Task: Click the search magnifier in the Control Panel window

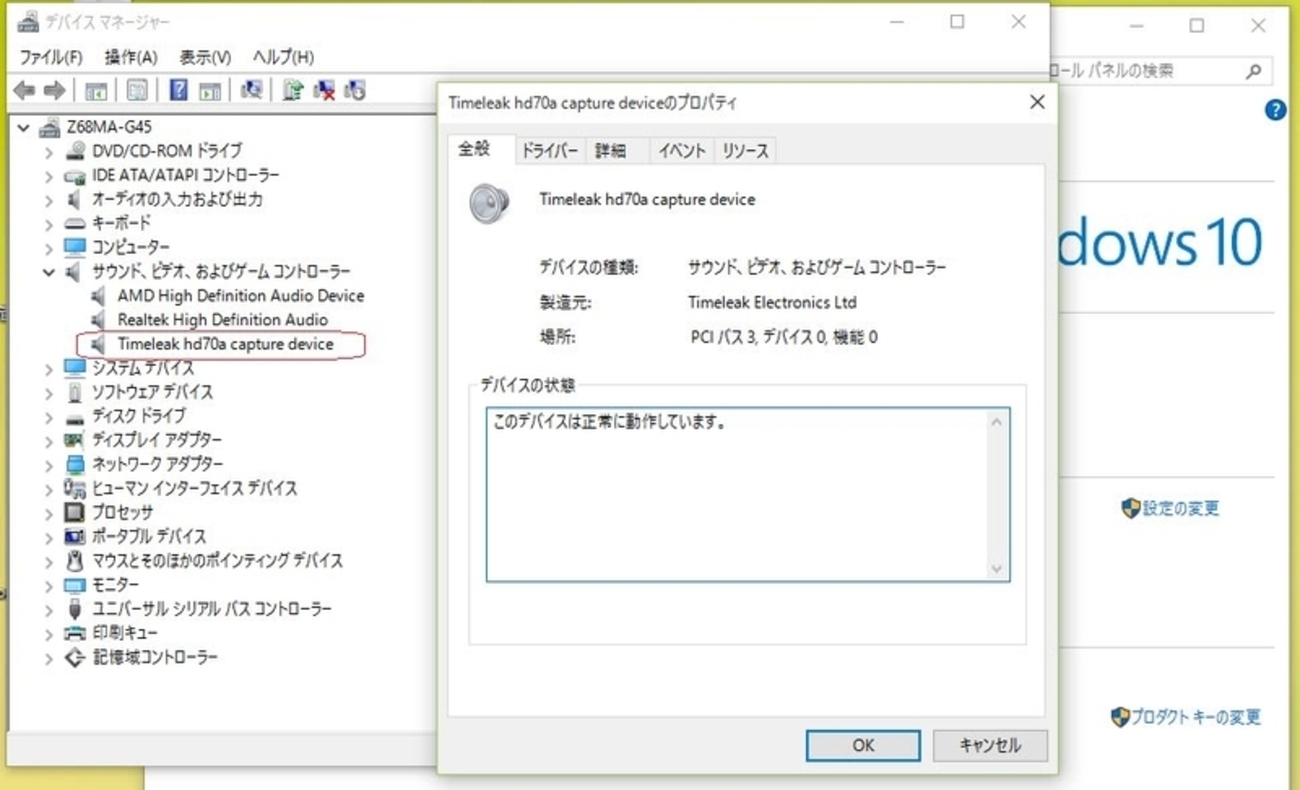Action: click(x=1253, y=71)
